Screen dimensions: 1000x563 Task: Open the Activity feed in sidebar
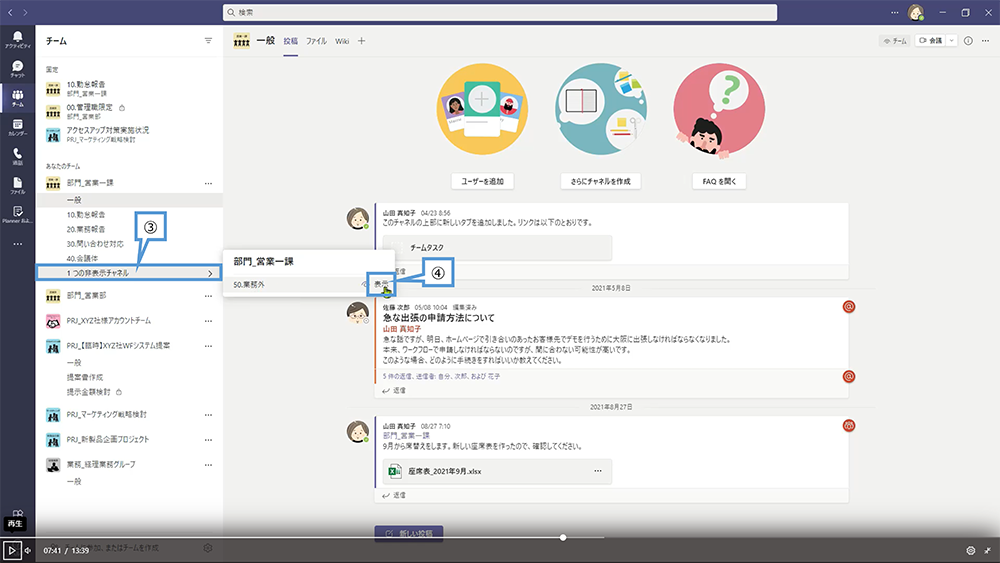[17, 39]
